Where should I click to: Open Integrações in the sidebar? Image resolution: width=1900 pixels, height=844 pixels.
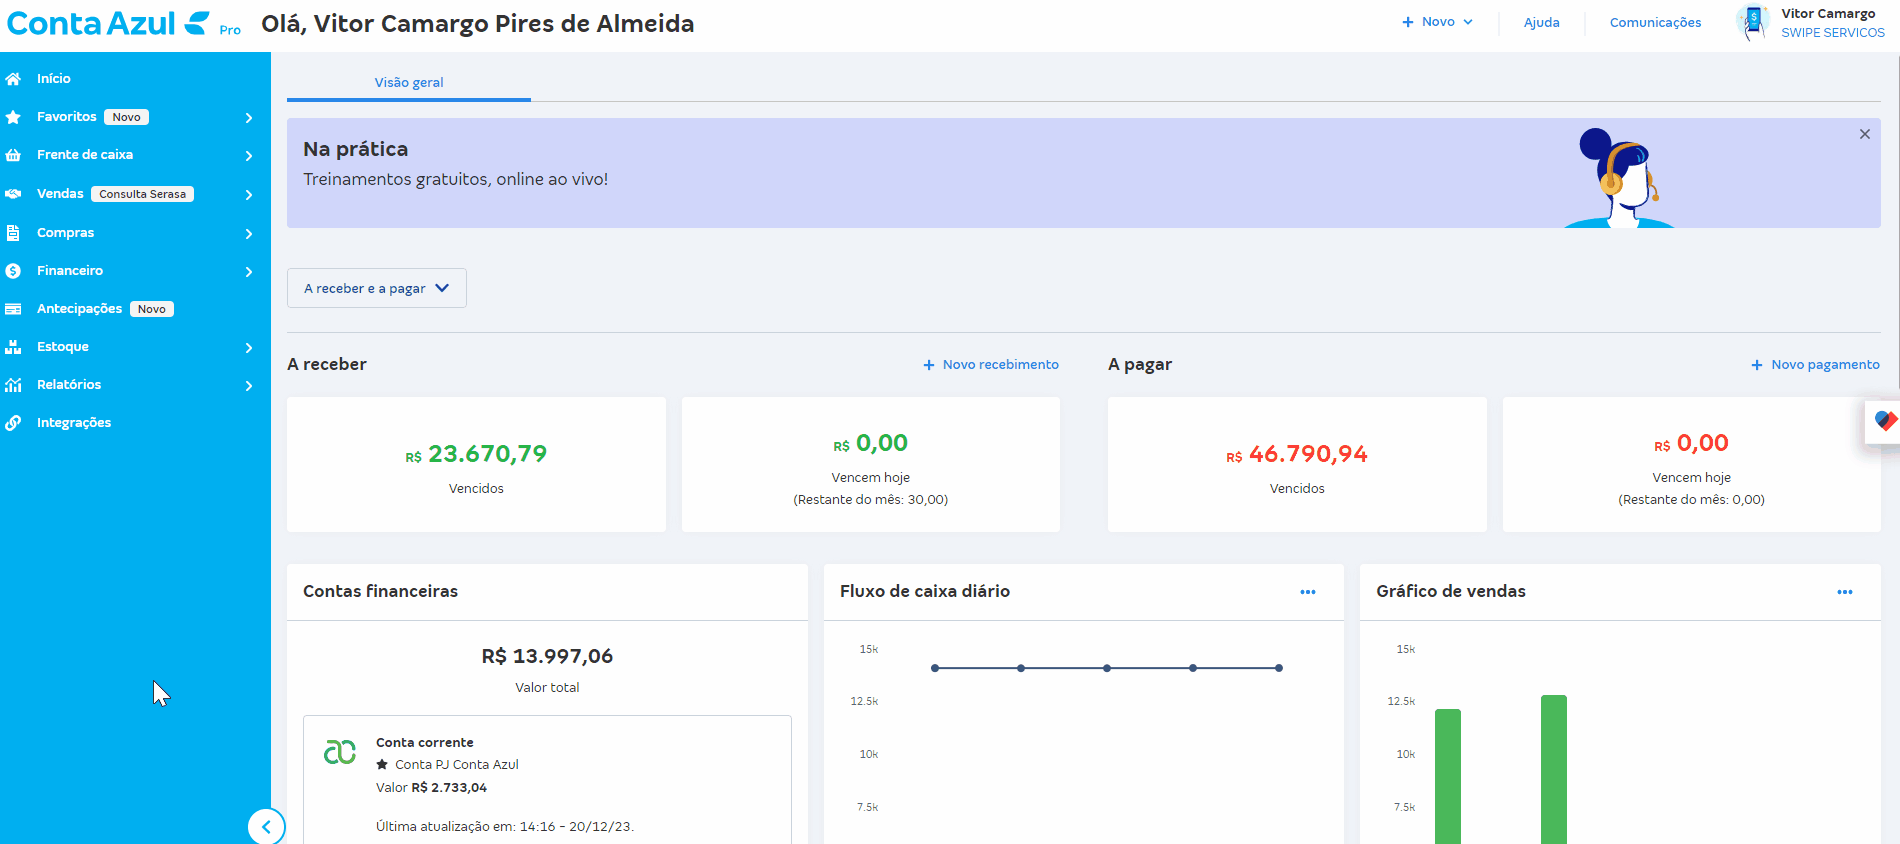(x=74, y=423)
